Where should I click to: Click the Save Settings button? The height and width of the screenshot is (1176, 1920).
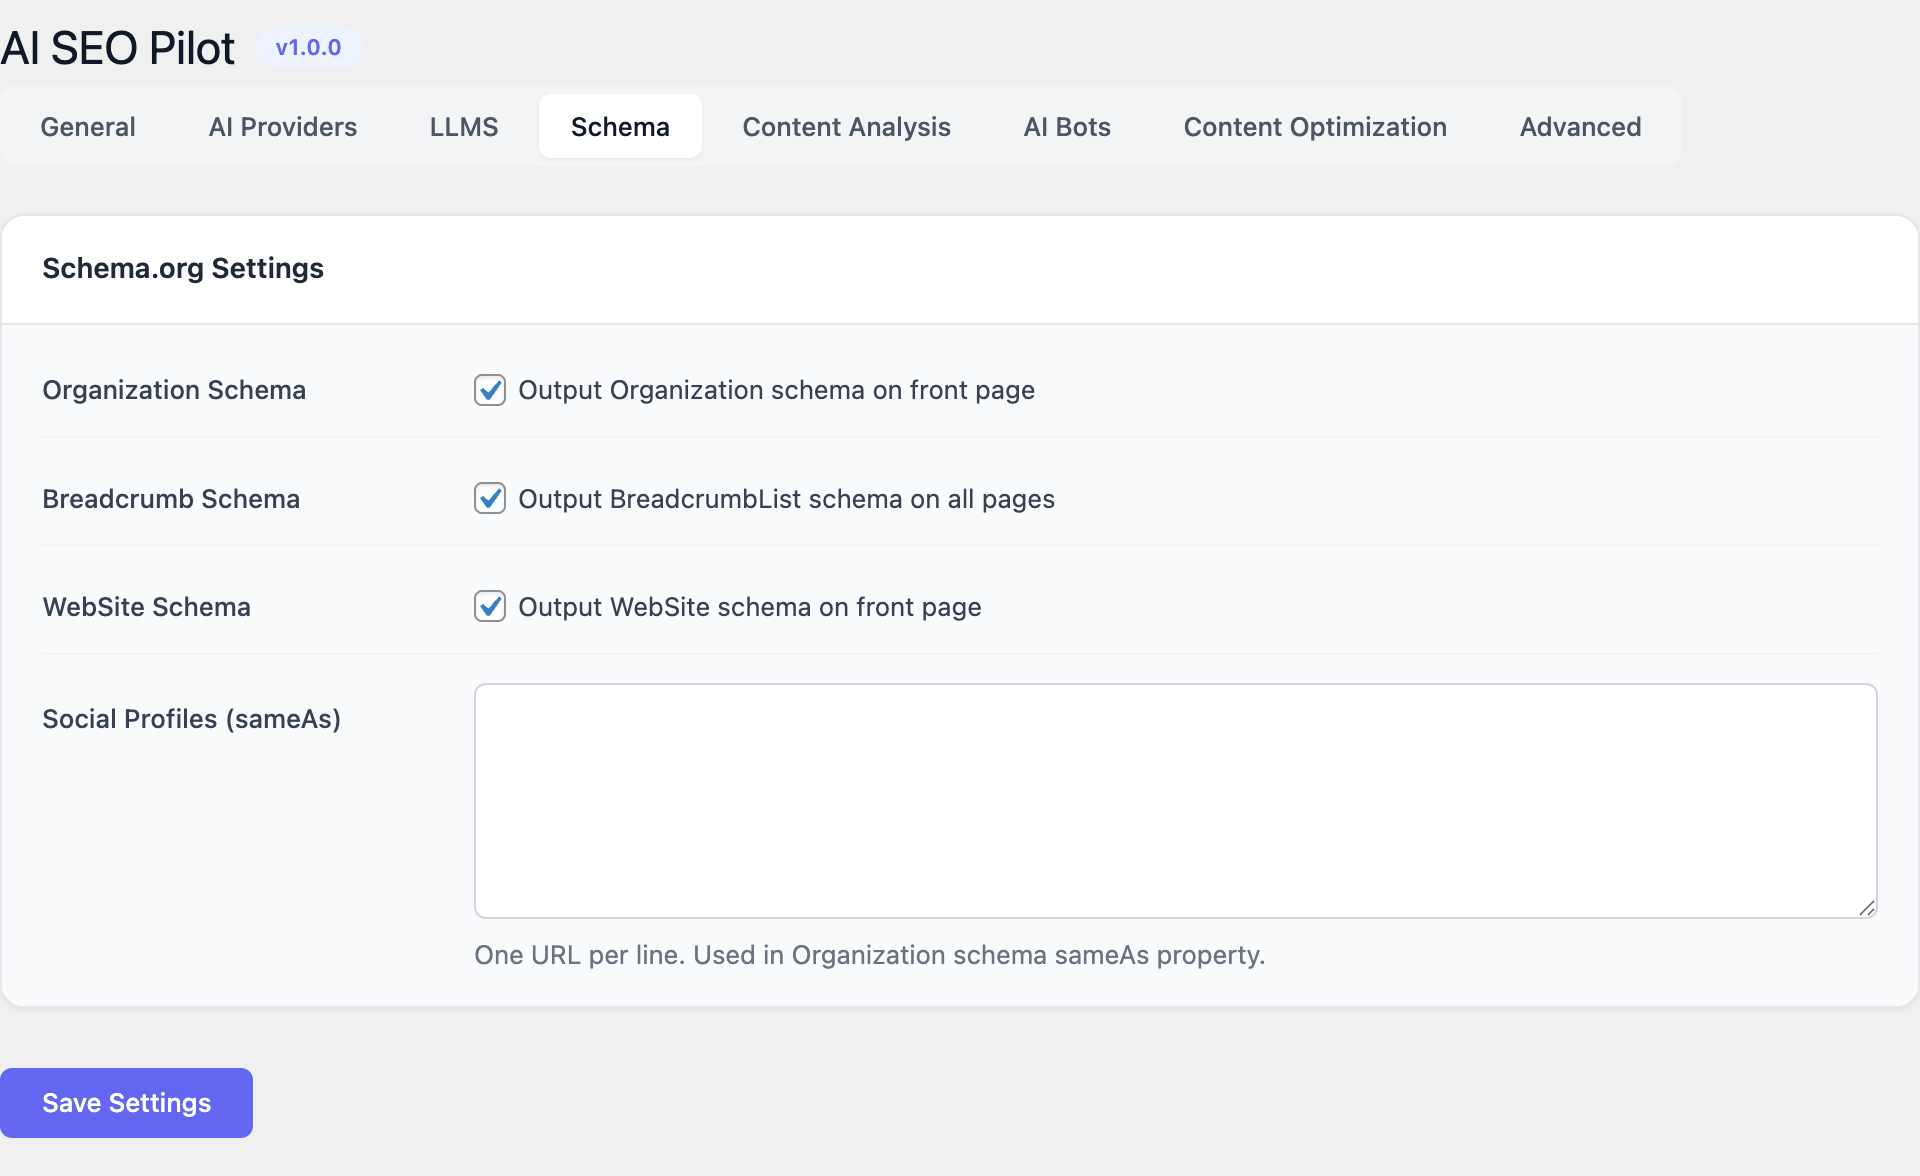point(126,1103)
